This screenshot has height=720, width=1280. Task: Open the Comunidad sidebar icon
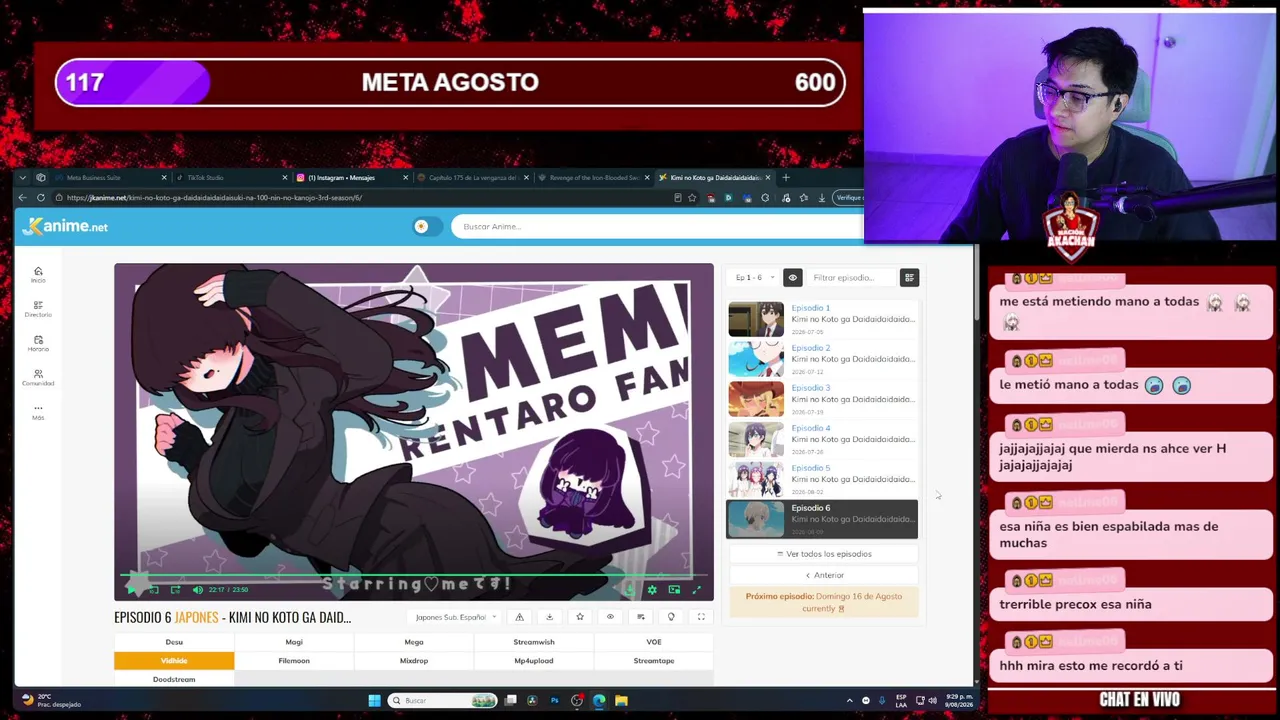point(38,377)
